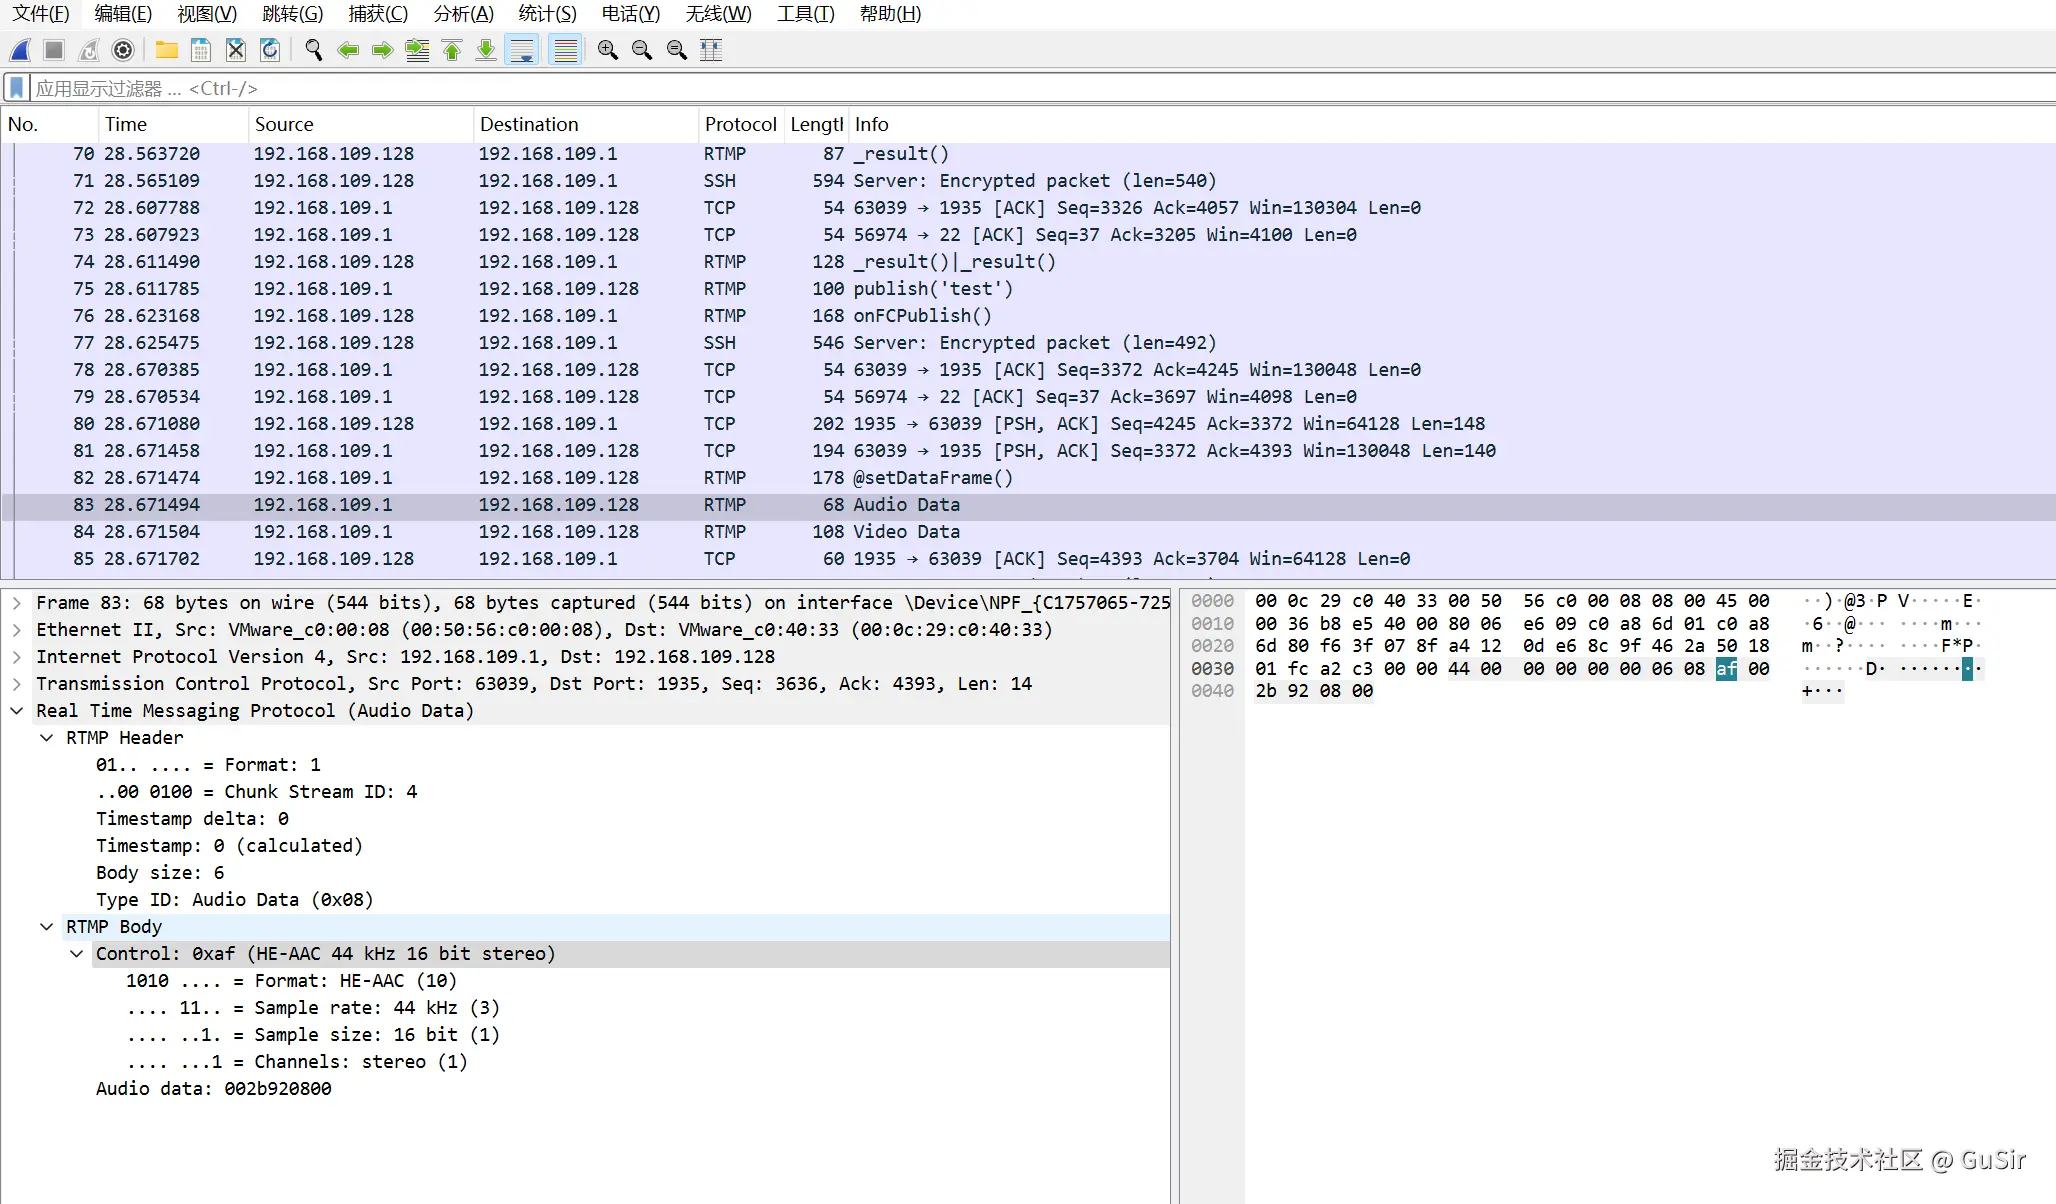Image resolution: width=2056 pixels, height=1204 pixels.
Task: Click the open capture file folder icon
Action: point(167,50)
